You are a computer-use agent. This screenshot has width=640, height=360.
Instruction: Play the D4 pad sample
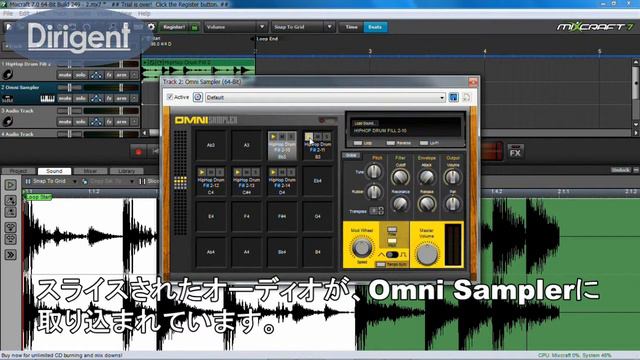coord(273,173)
